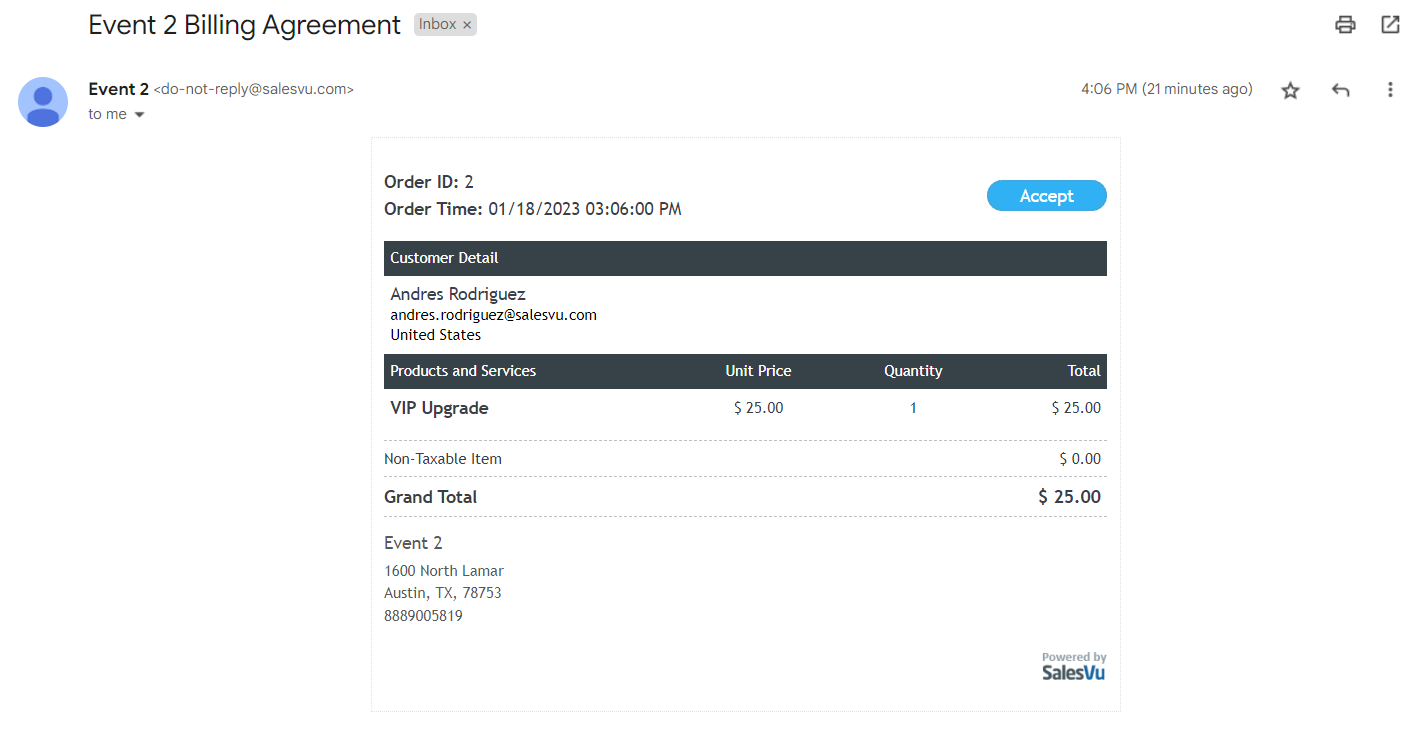Click the do-not-reply@salesvu.com sender address
Screen dimensions: 1416x729
point(253,89)
